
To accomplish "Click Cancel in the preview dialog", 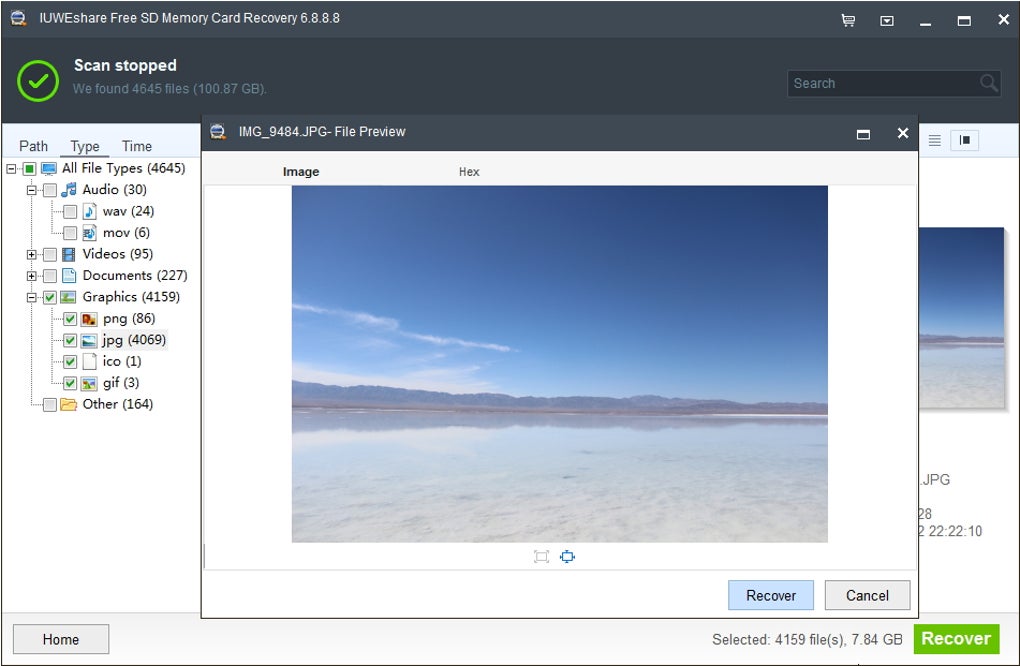I will coord(867,595).
